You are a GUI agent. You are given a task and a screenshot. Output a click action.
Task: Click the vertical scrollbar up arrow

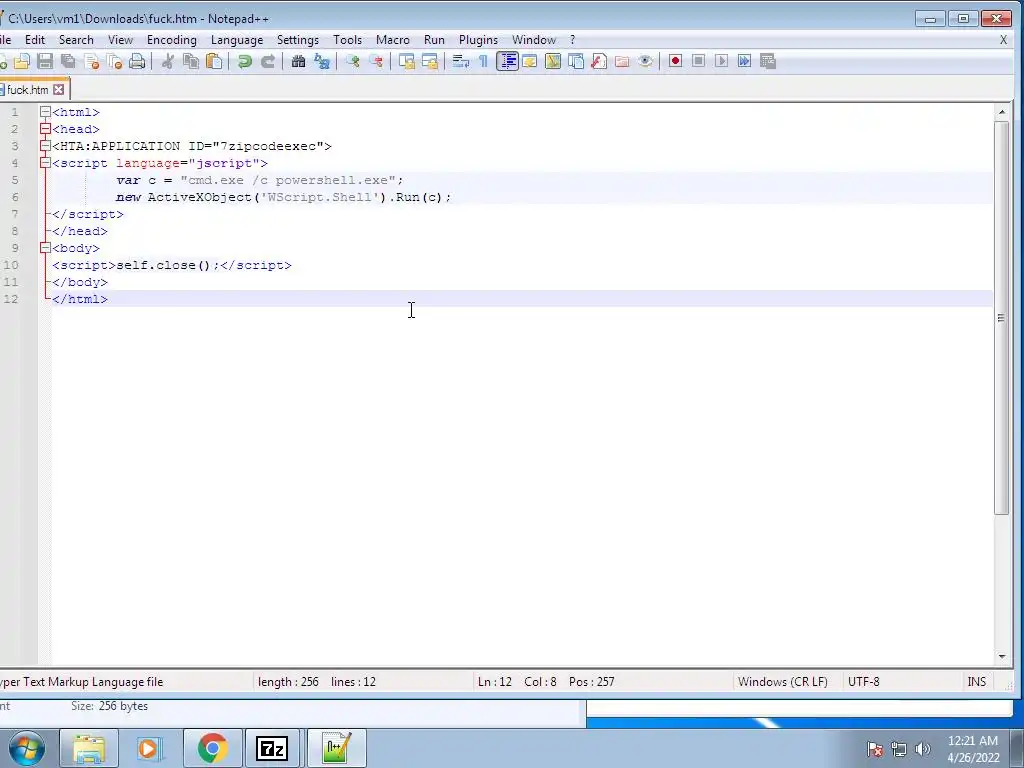(x=1002, y=112)
